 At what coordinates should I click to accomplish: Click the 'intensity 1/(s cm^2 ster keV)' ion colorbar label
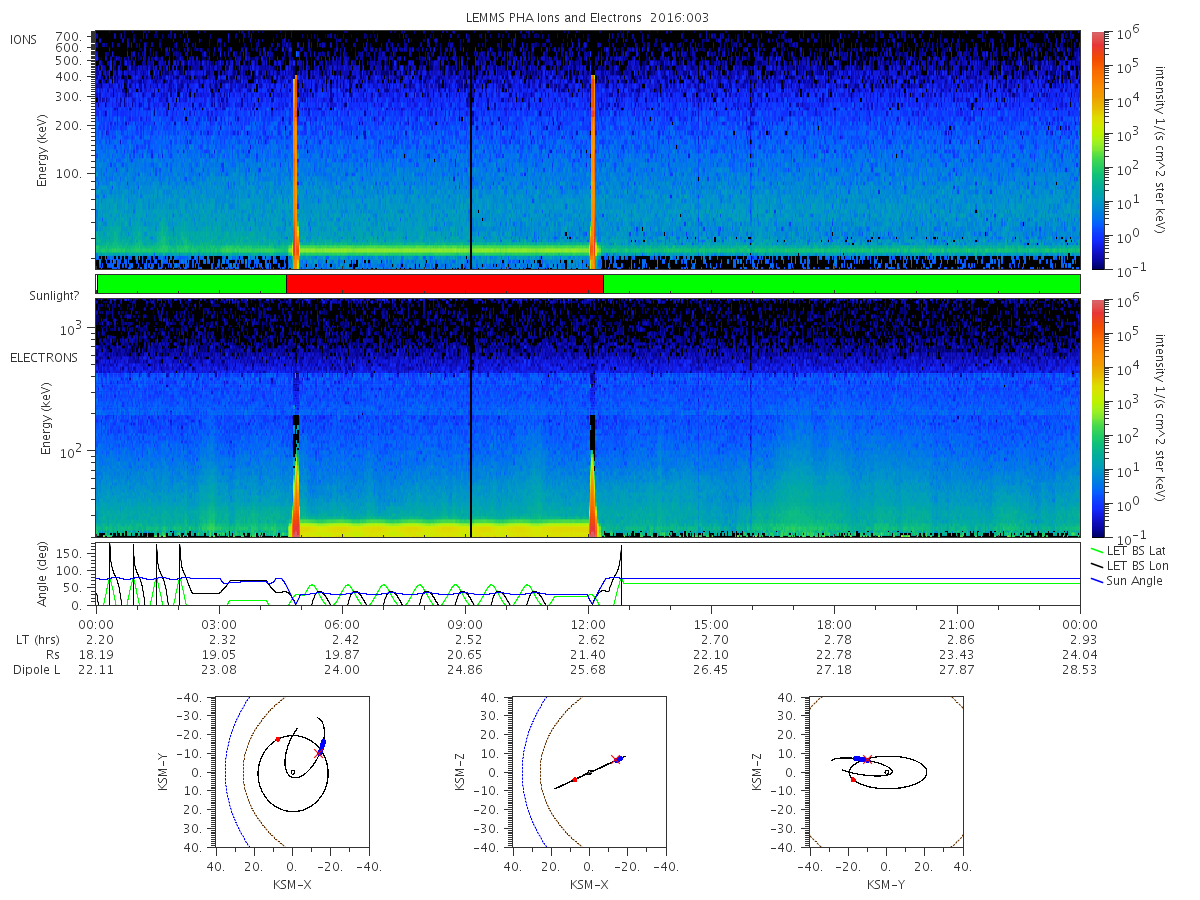click(x=1161, y=150)
